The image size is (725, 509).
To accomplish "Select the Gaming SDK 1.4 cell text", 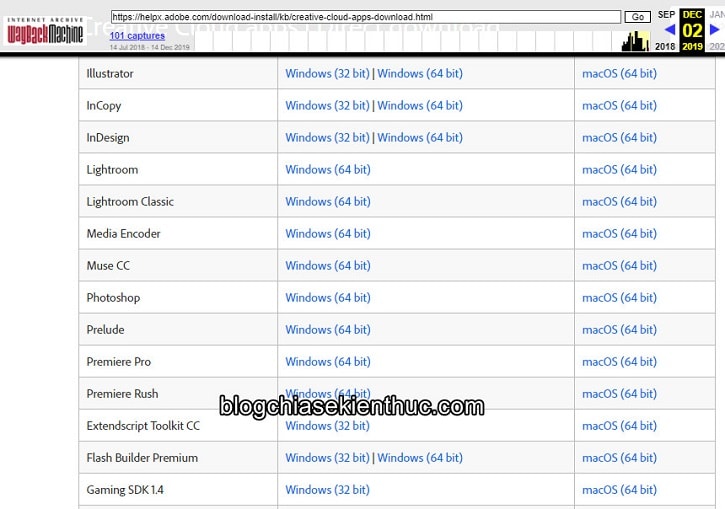I will [x=125, y=490].
